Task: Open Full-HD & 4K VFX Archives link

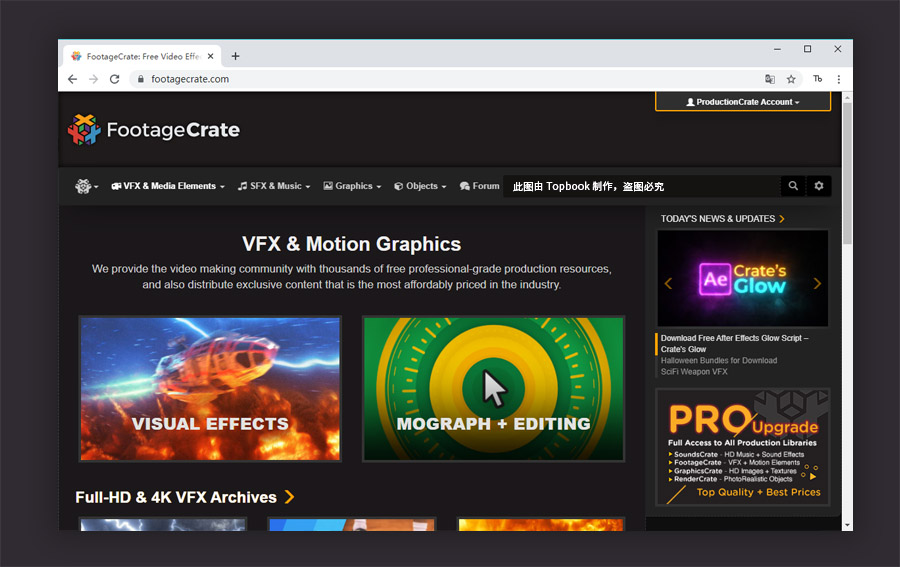Action: click(x=184, y=497)
